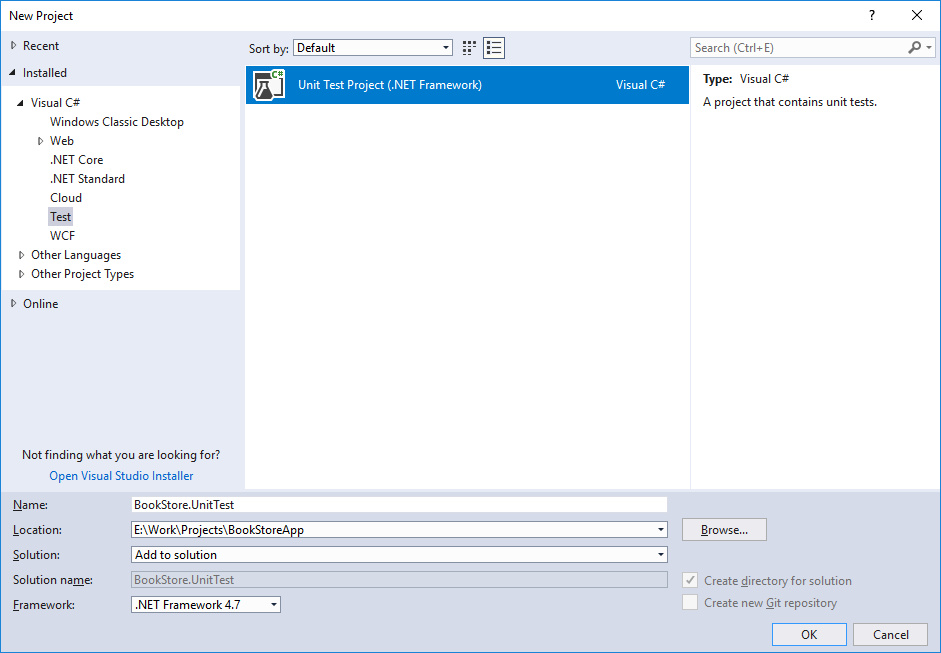Viewport: 941px width, 653px height.
Task: Select the Visual C# label
Action: click(x=55, y=103)
